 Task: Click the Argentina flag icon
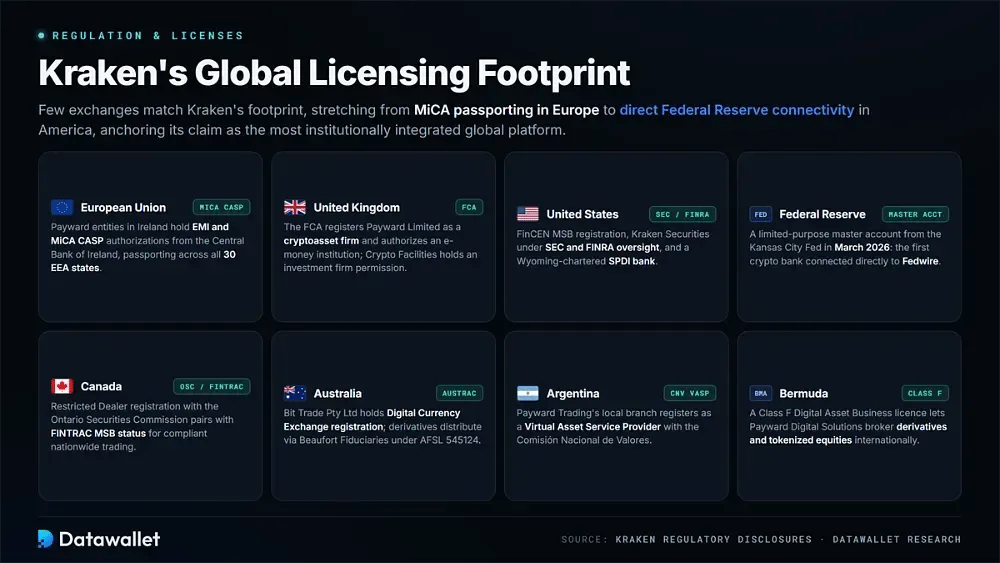[527, 393]
